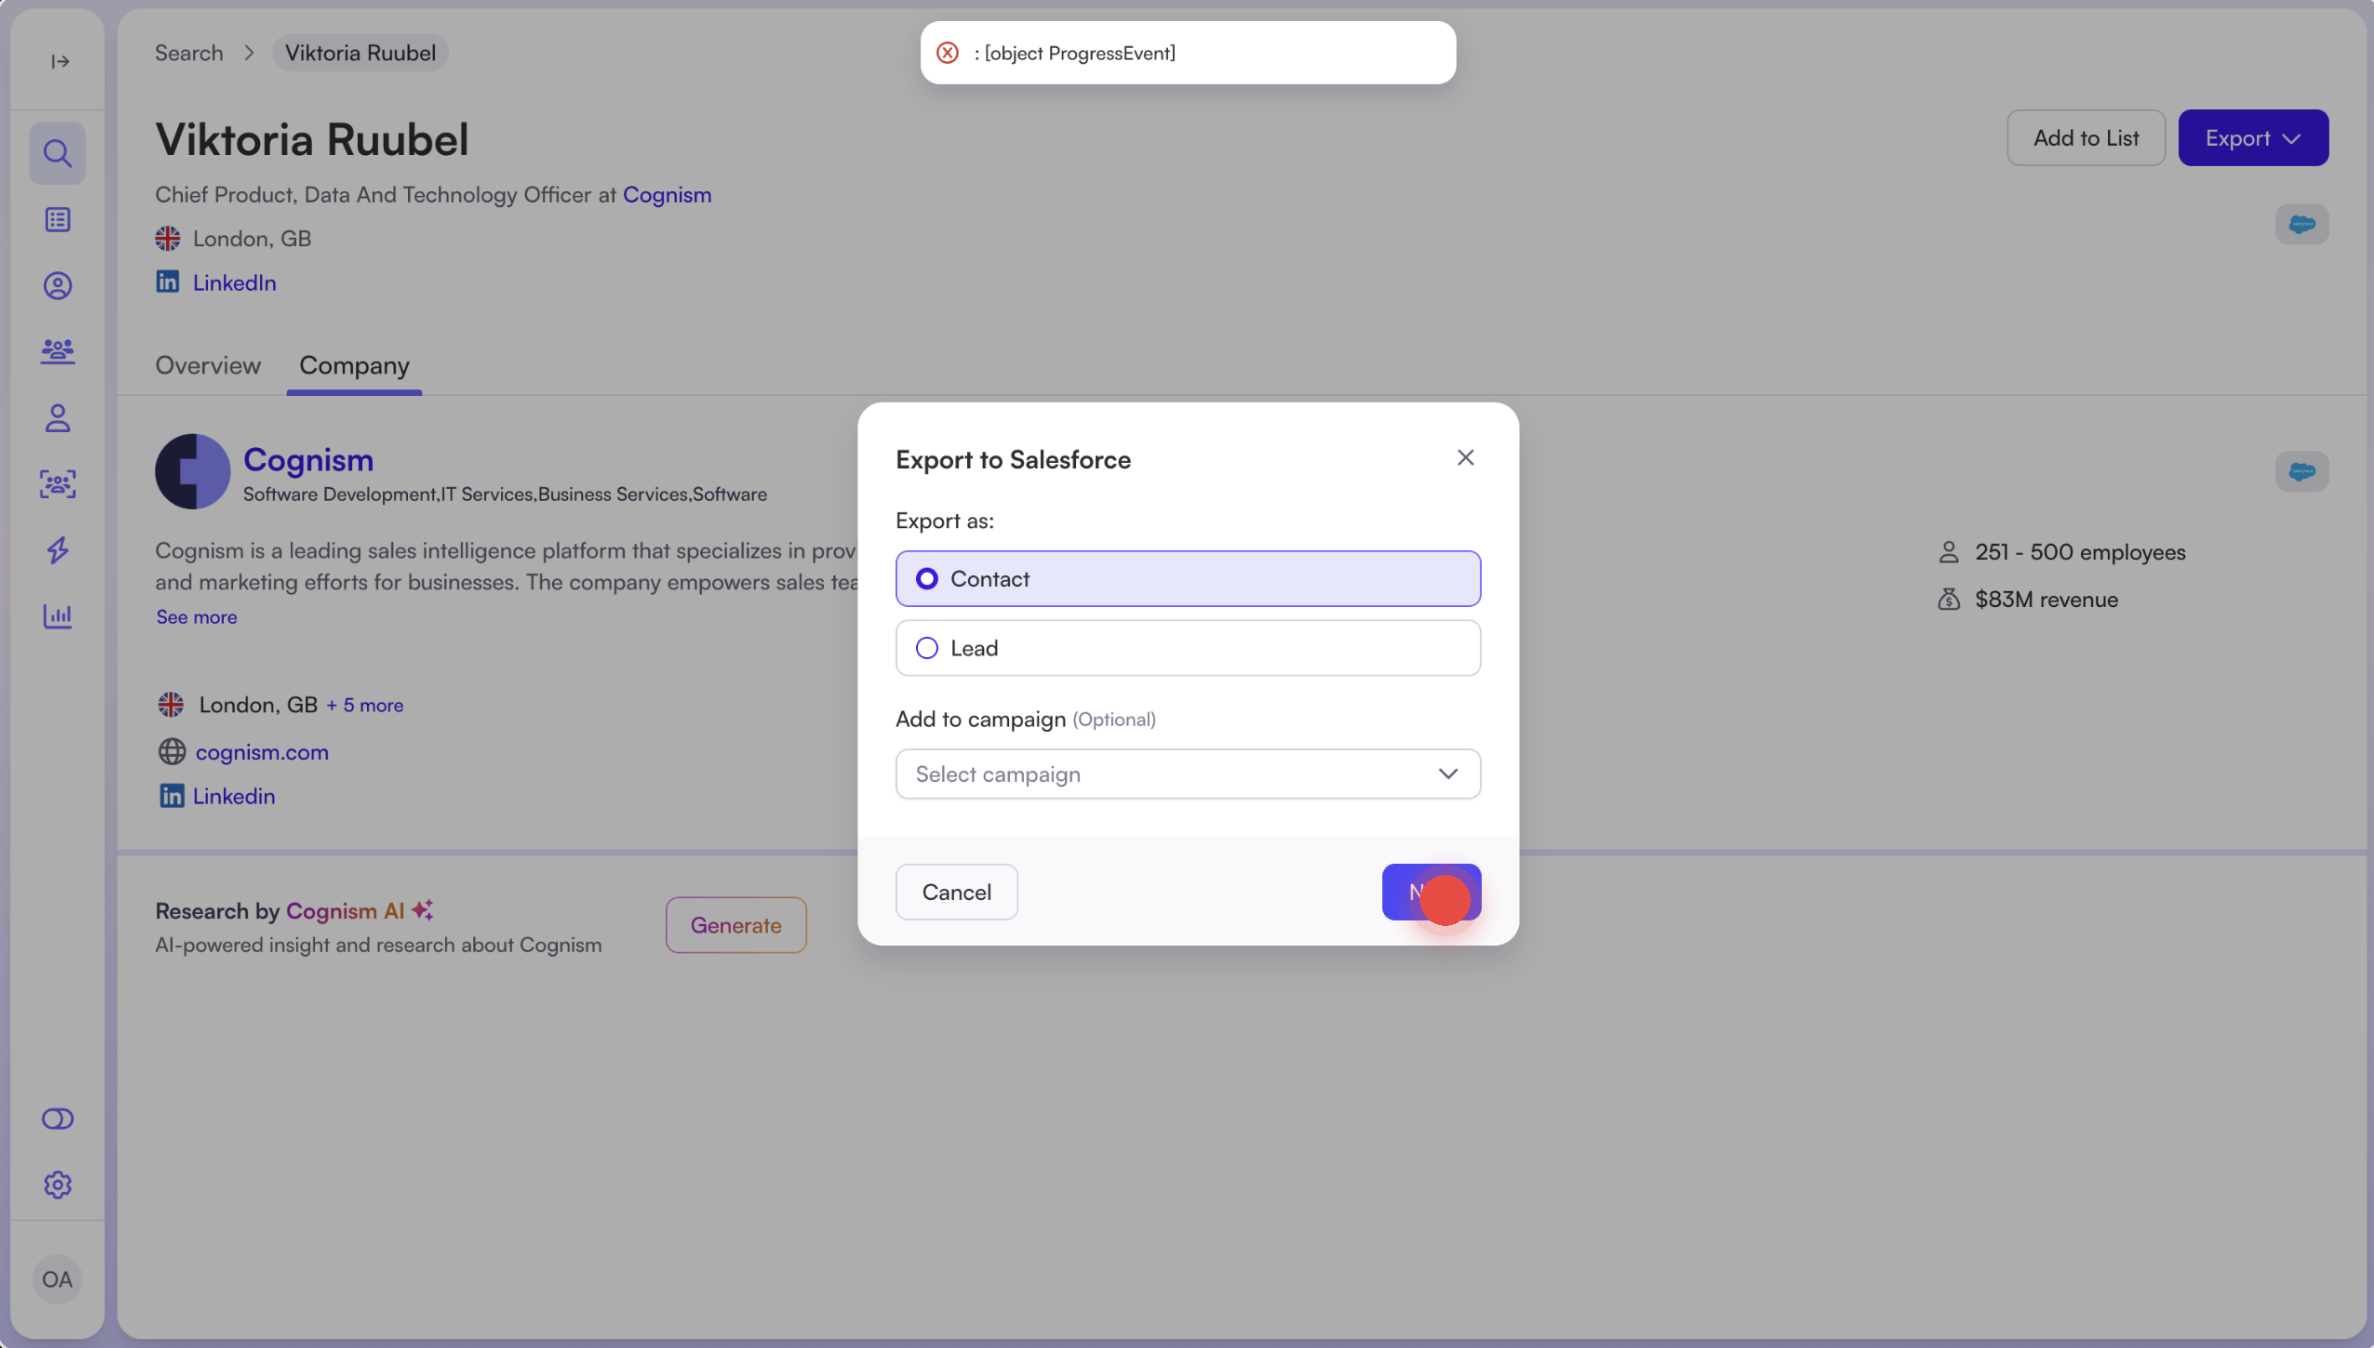
Task: Click the search magnifier sidebar icon
Action: (57, 153)
